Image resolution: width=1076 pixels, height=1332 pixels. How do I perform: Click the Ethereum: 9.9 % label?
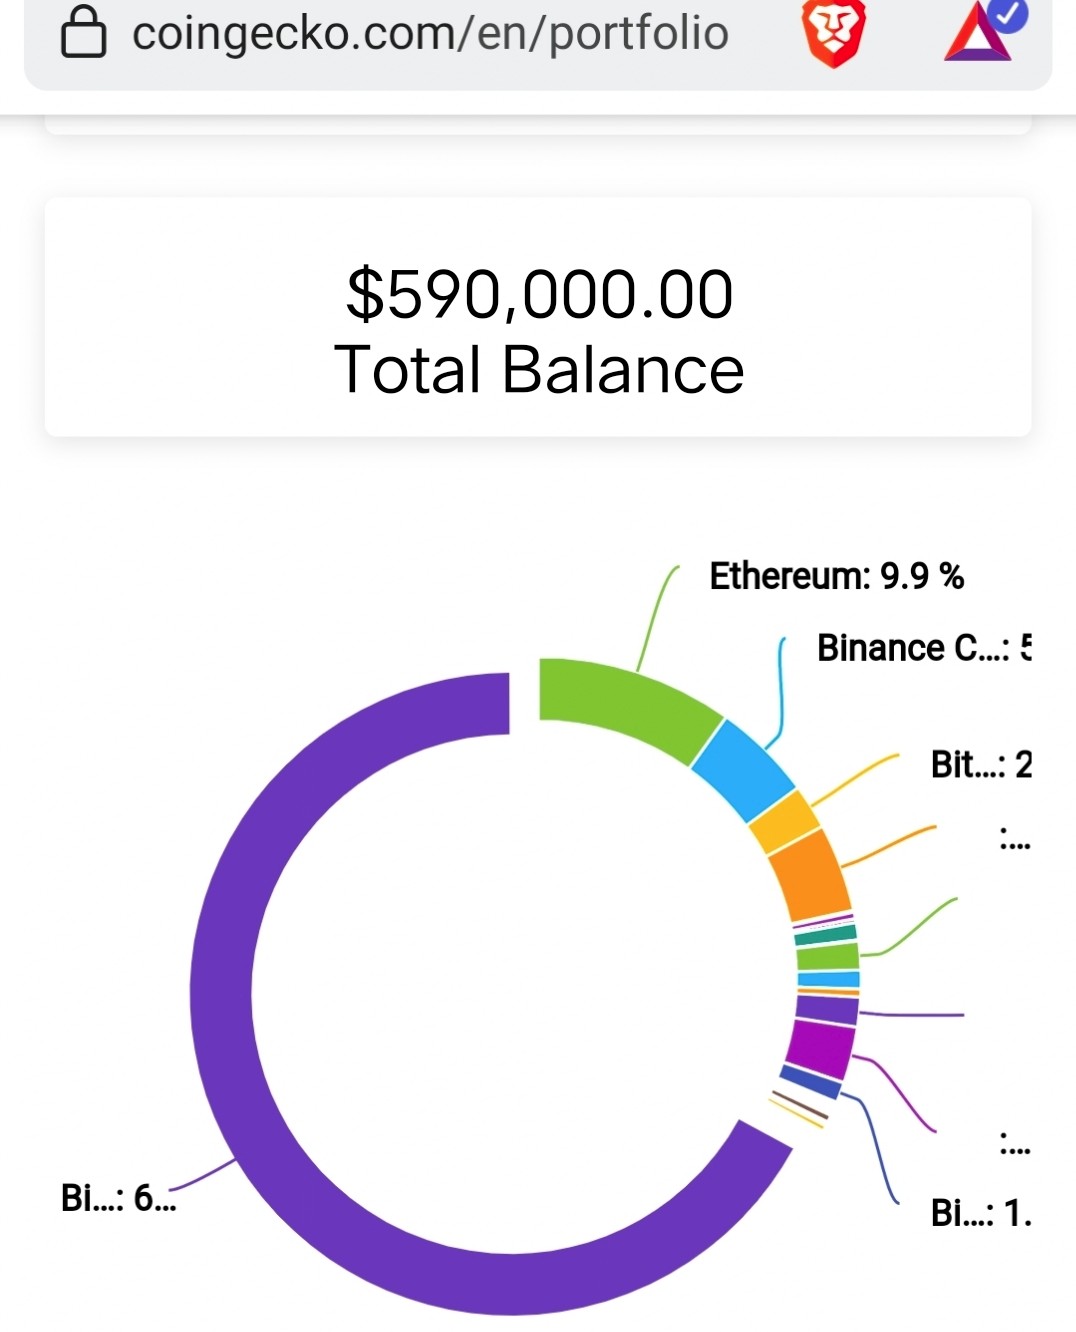(836, 576)
